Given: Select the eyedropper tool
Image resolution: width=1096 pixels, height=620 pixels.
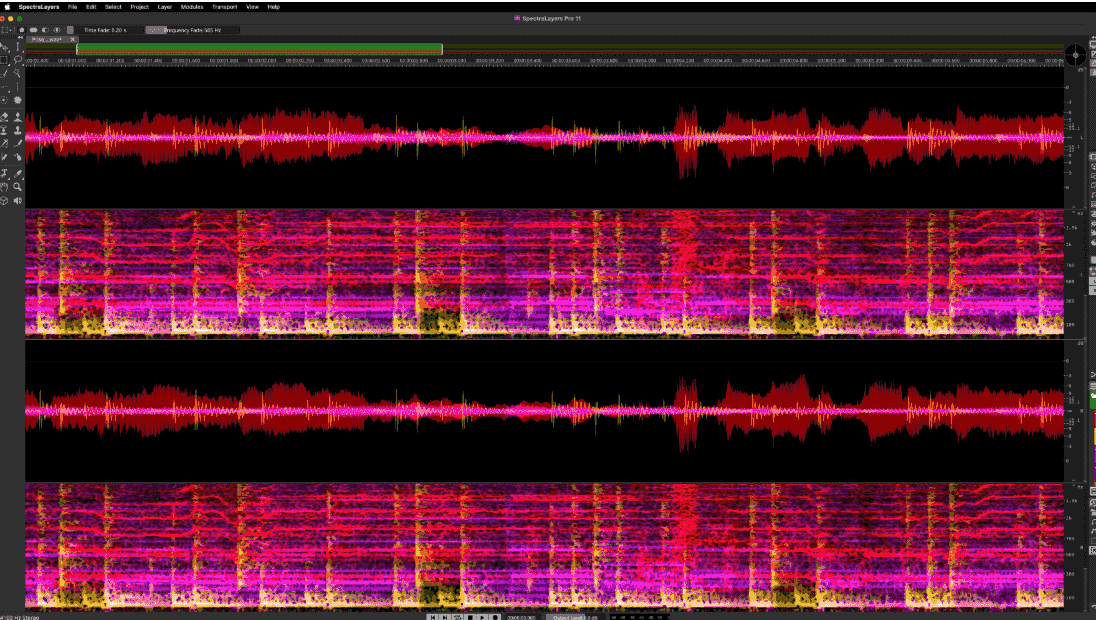Looking at the screenshot, I should (18, 173).
